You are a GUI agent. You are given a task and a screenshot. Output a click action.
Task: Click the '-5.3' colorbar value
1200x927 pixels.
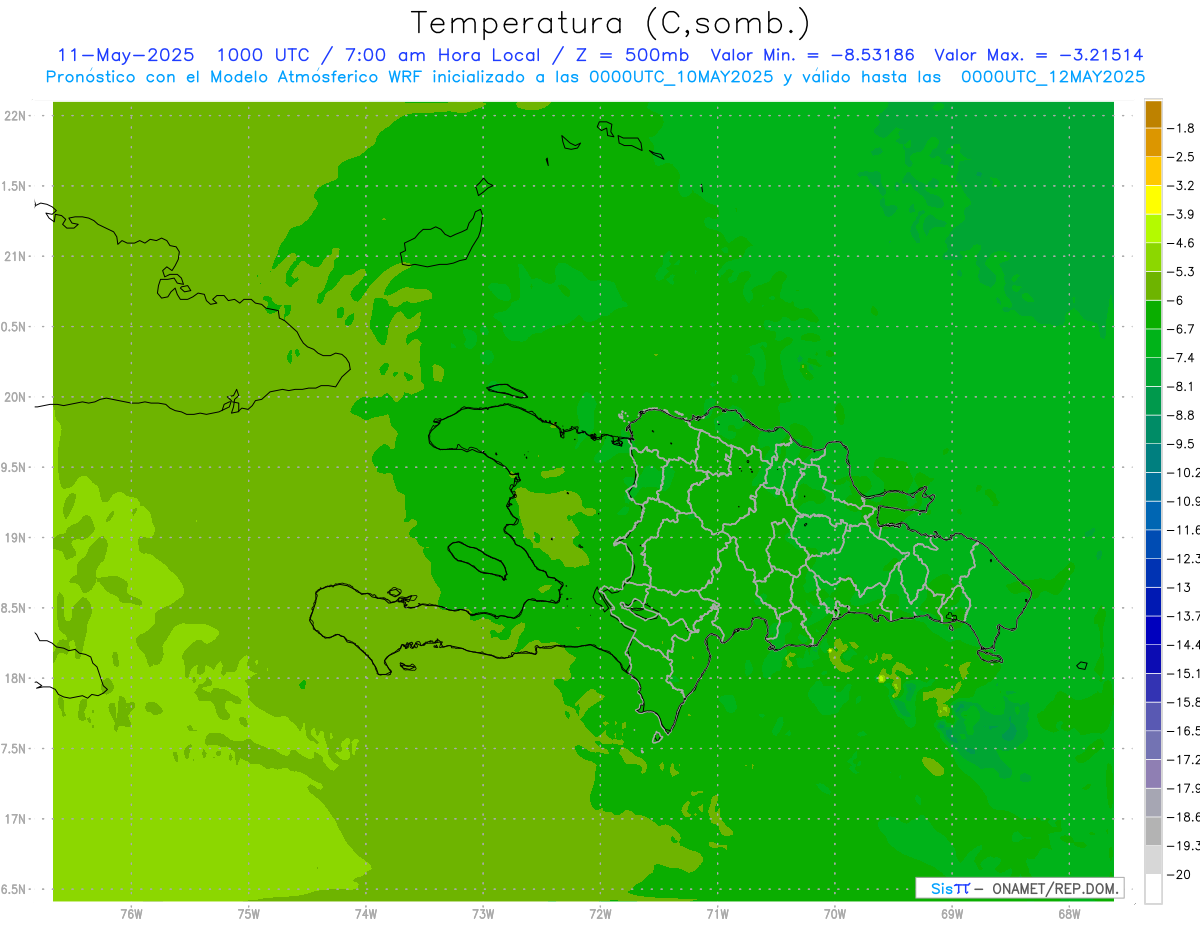click(x=1181, y=271)
